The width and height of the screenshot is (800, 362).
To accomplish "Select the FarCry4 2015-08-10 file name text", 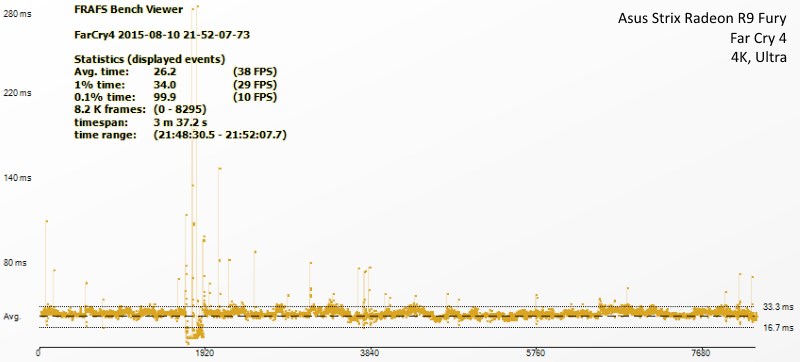I will tap(162, 35).
